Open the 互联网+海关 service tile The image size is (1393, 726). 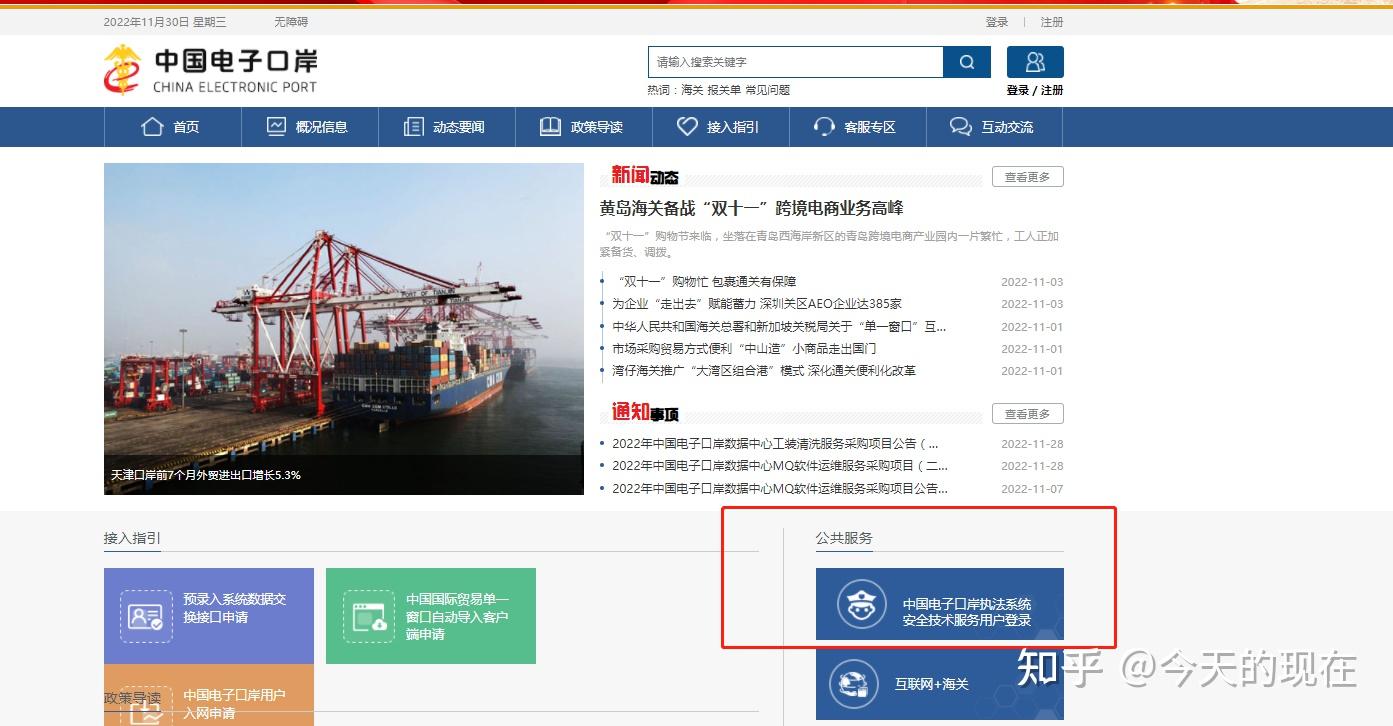click(x=940, y=685)
